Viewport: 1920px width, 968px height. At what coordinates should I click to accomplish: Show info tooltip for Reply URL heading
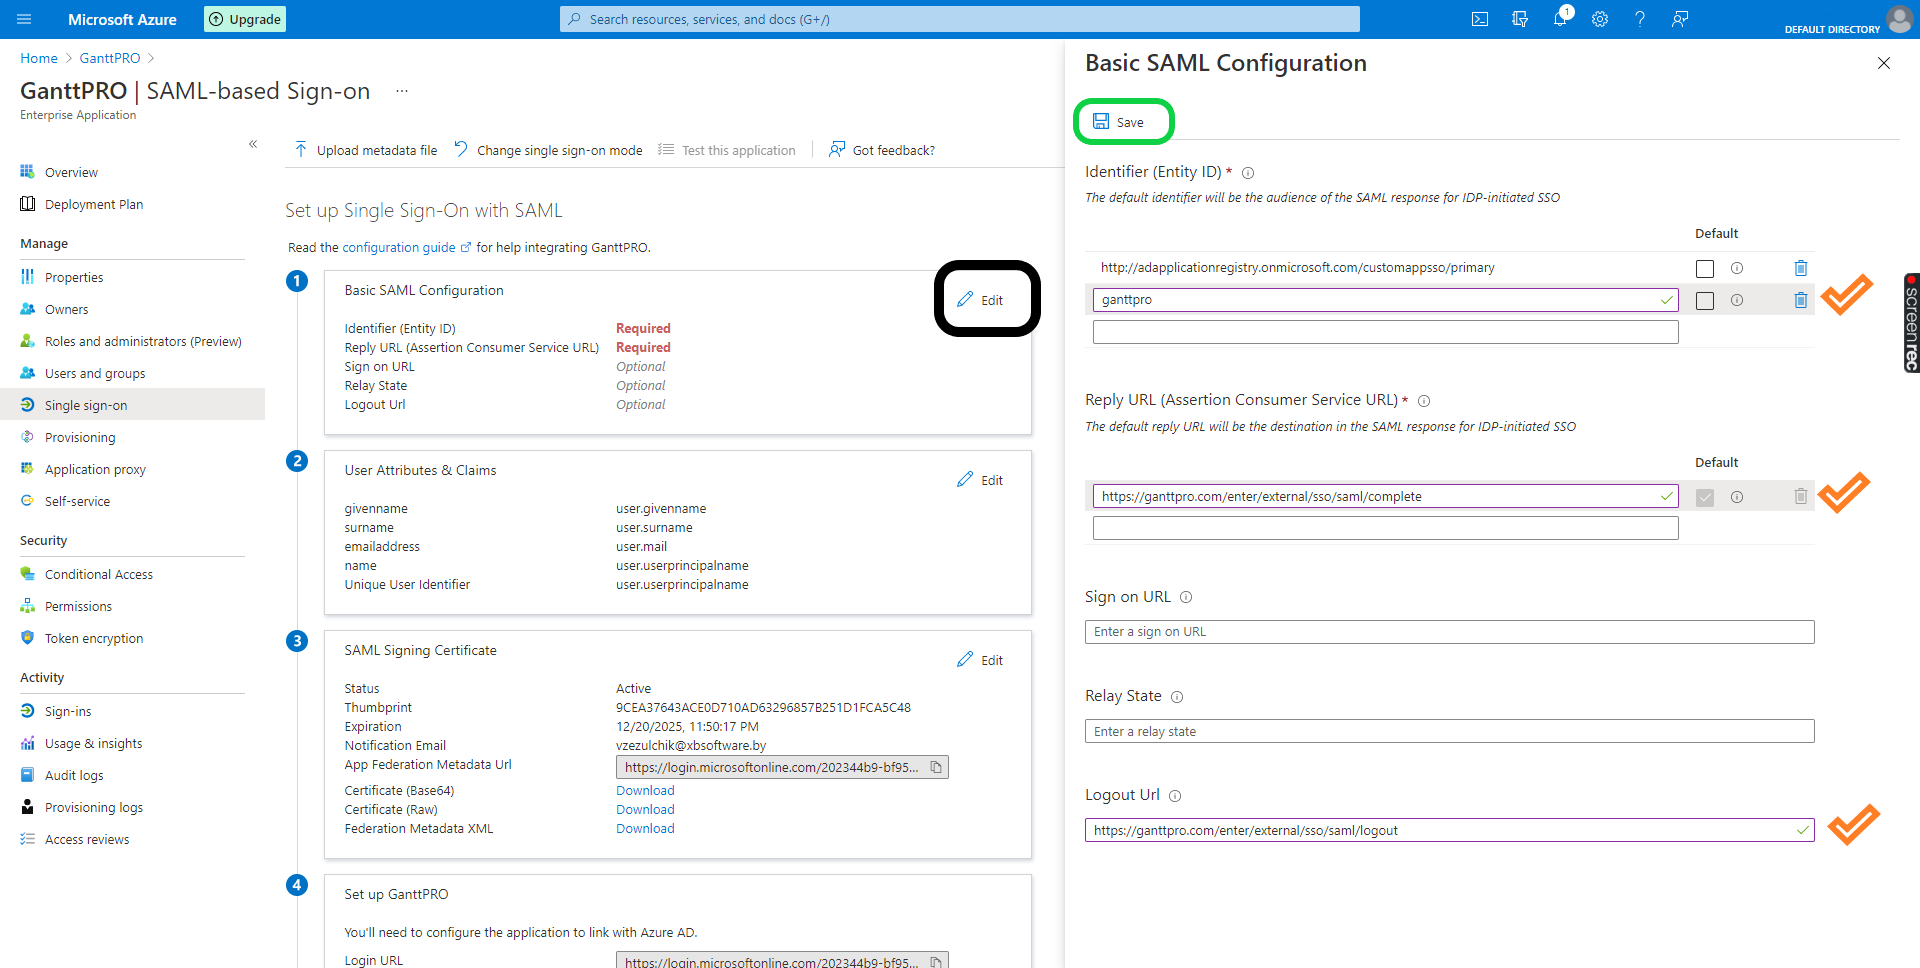pos(1424,401)
